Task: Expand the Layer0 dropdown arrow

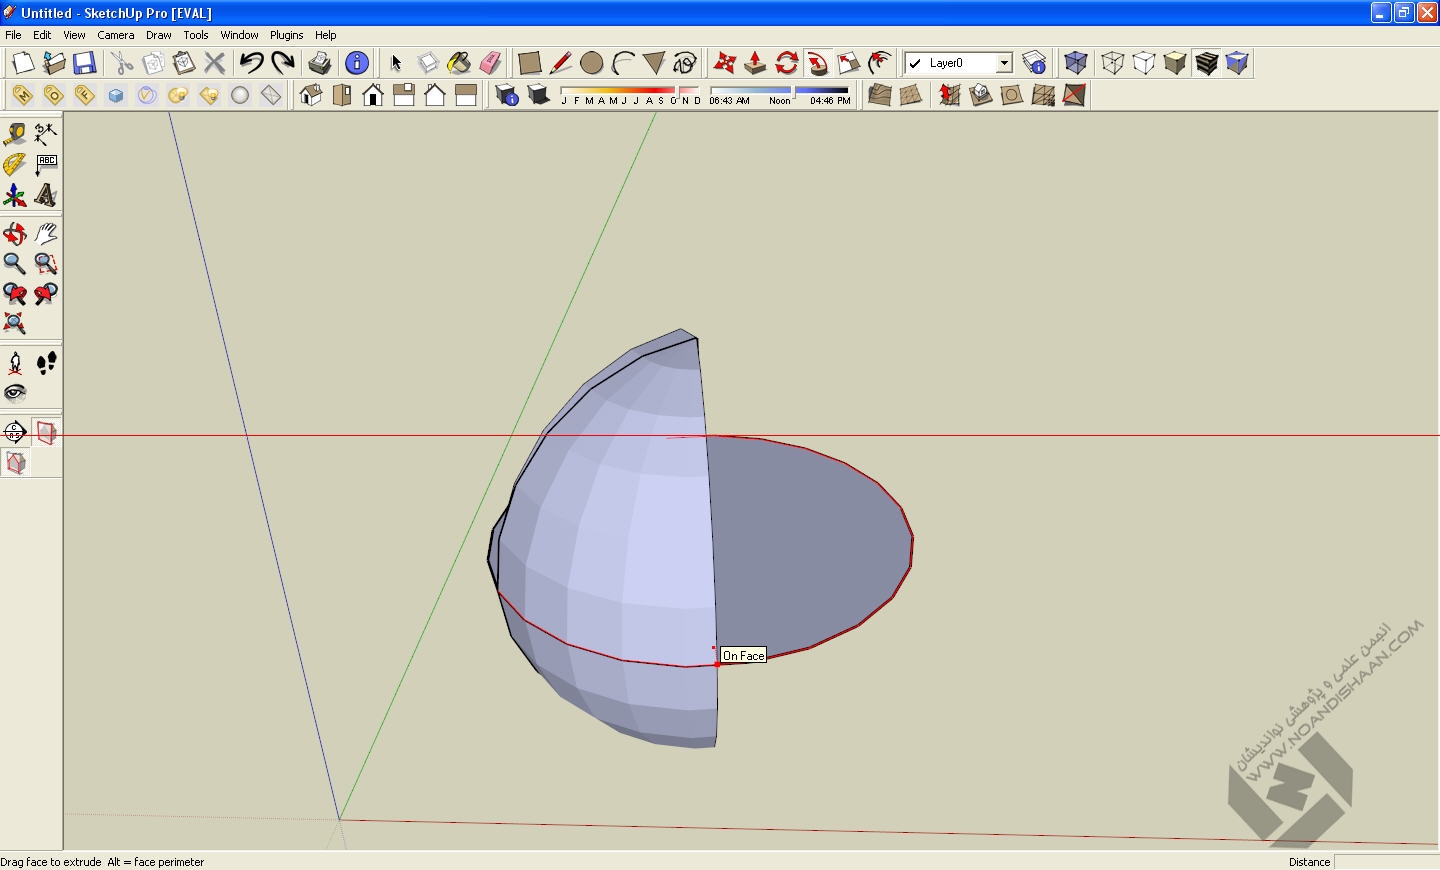Action: 1004,63
